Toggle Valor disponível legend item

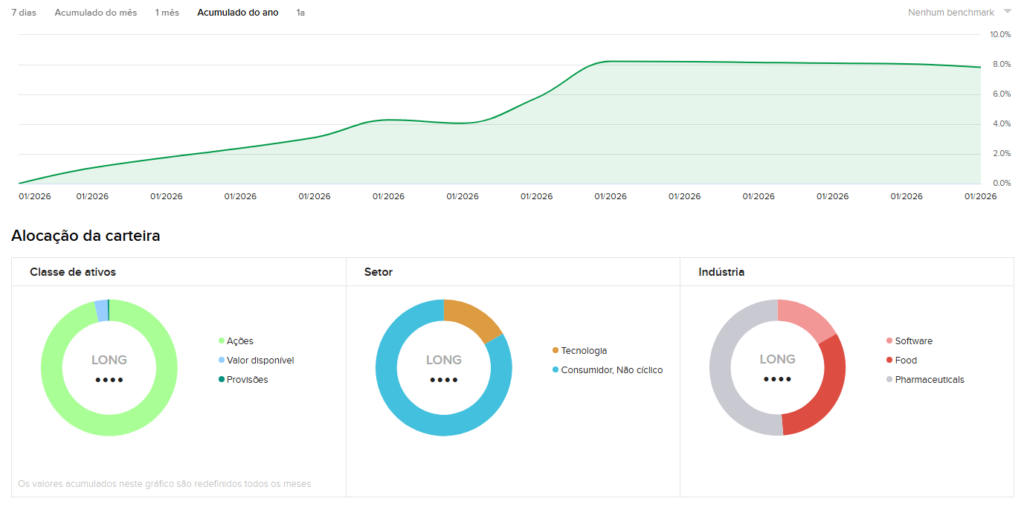259,360
